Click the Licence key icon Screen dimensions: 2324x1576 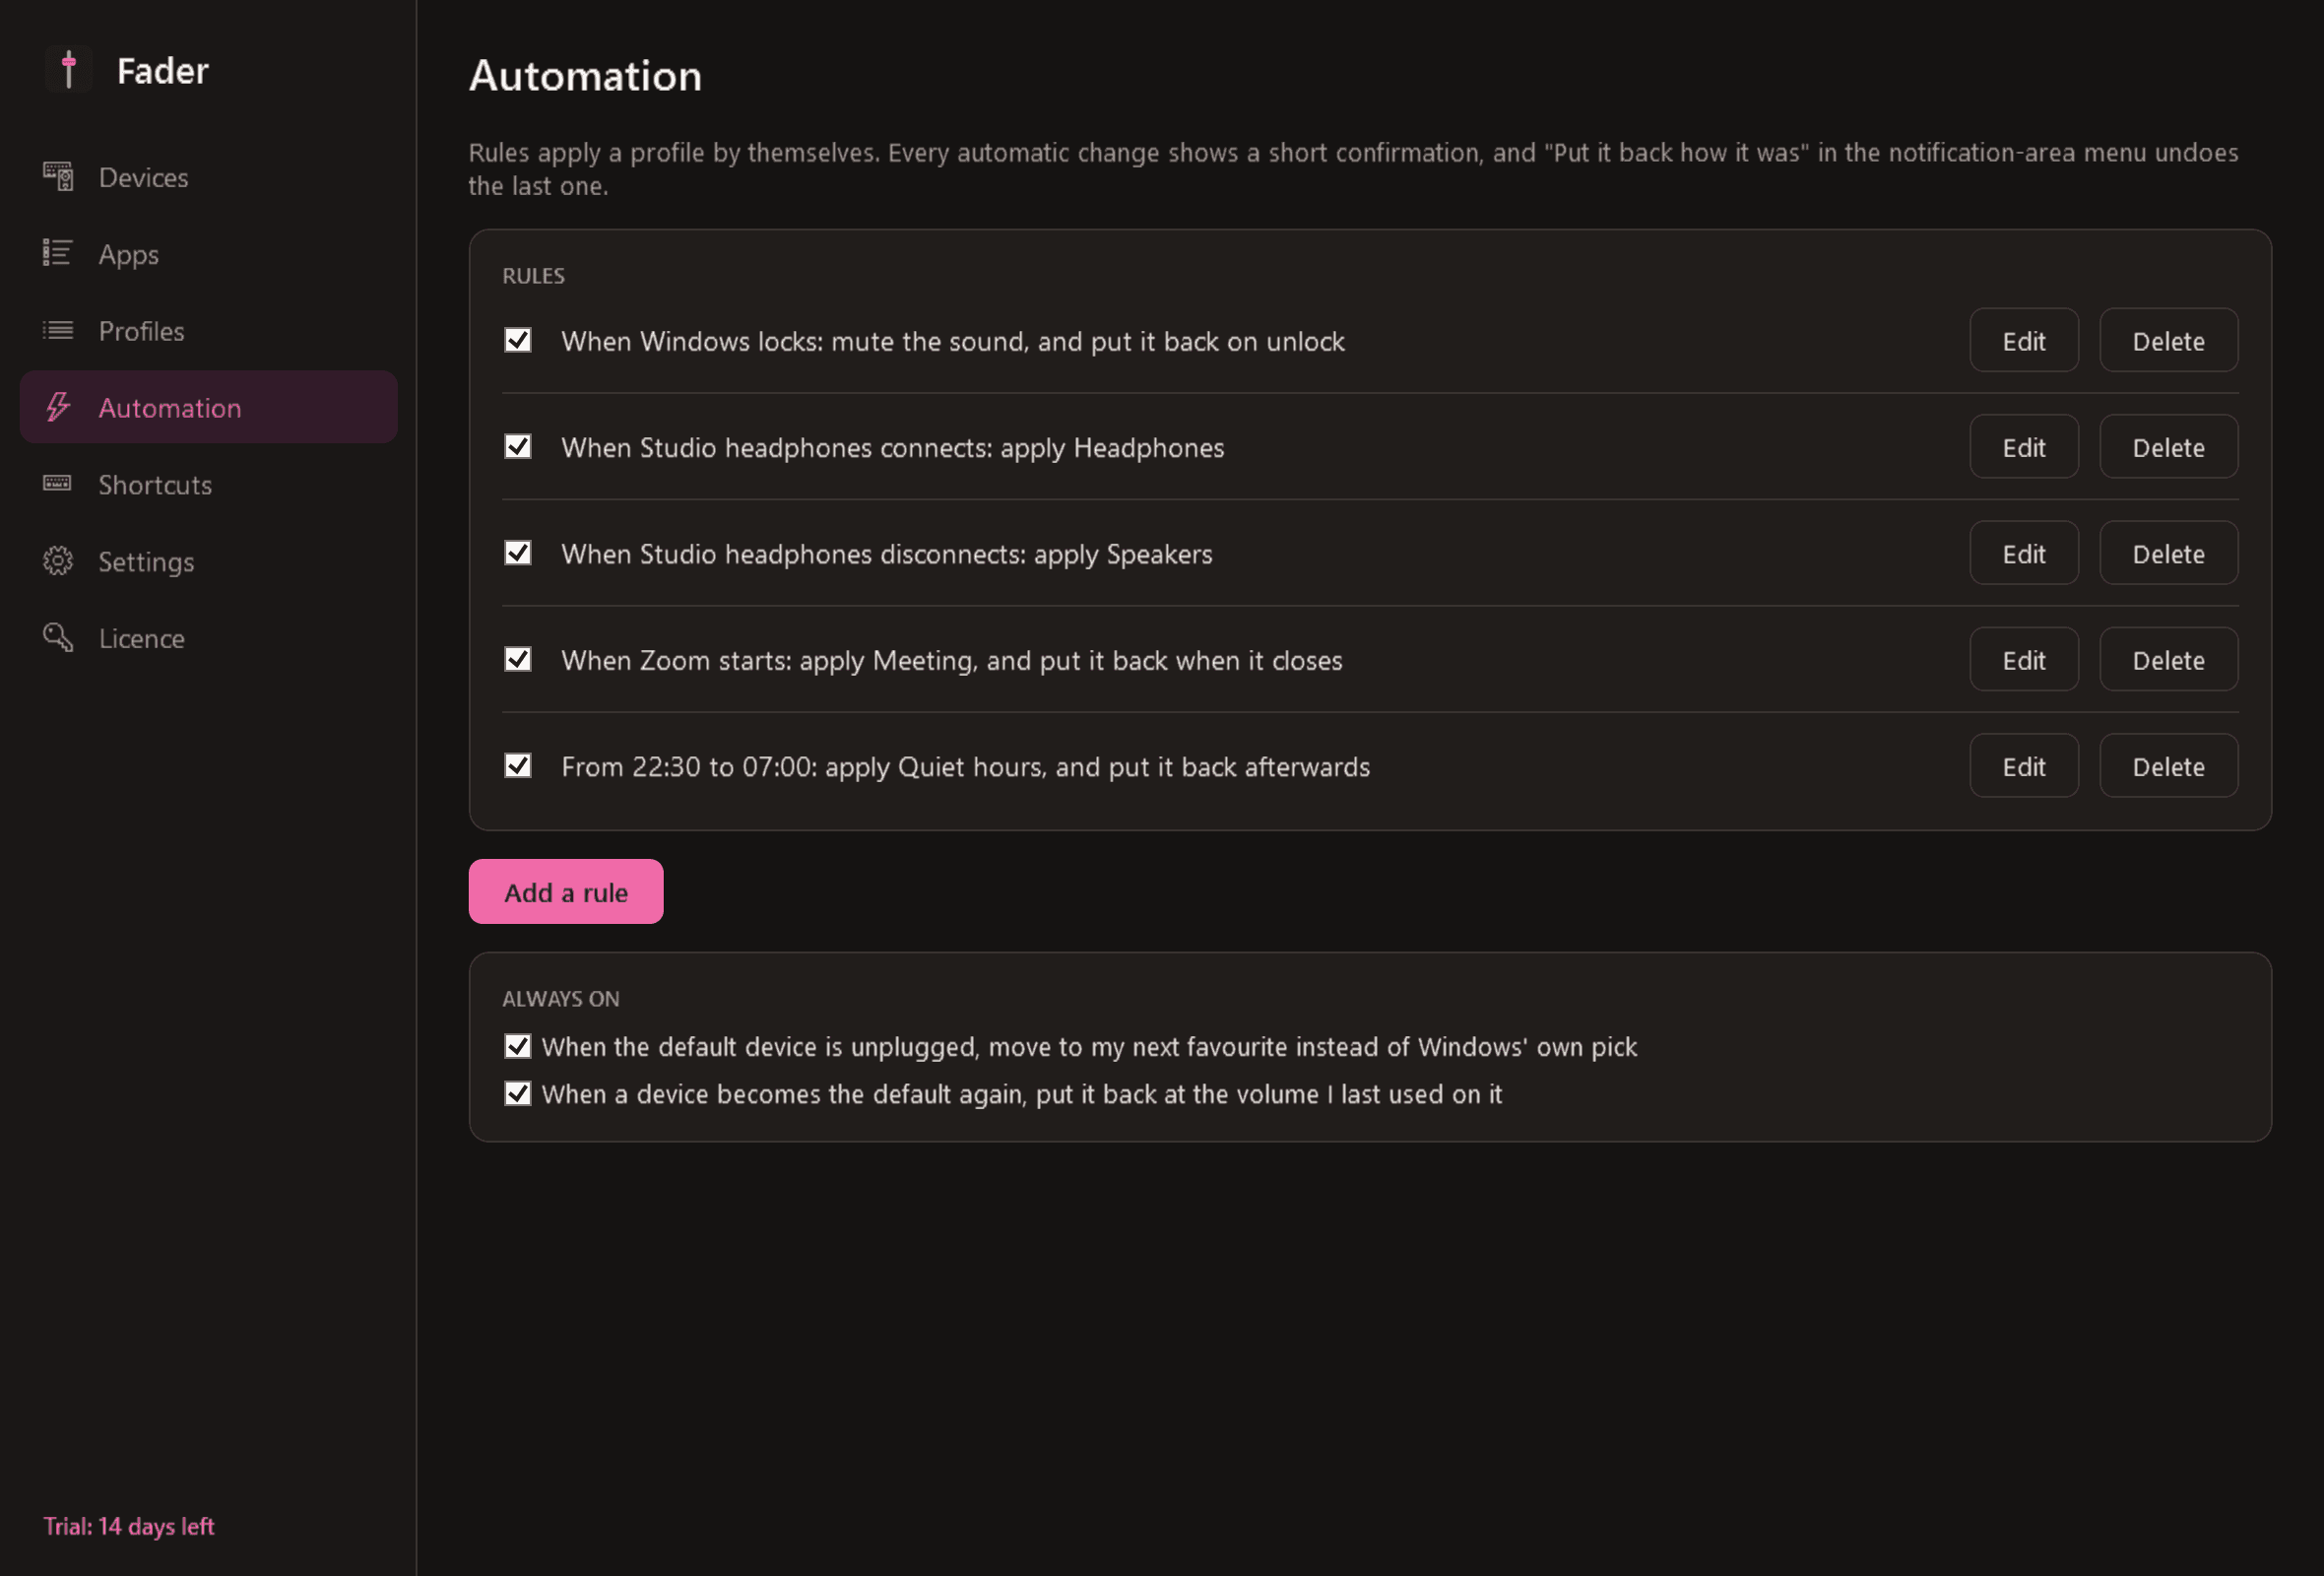[x=58, y=638]
